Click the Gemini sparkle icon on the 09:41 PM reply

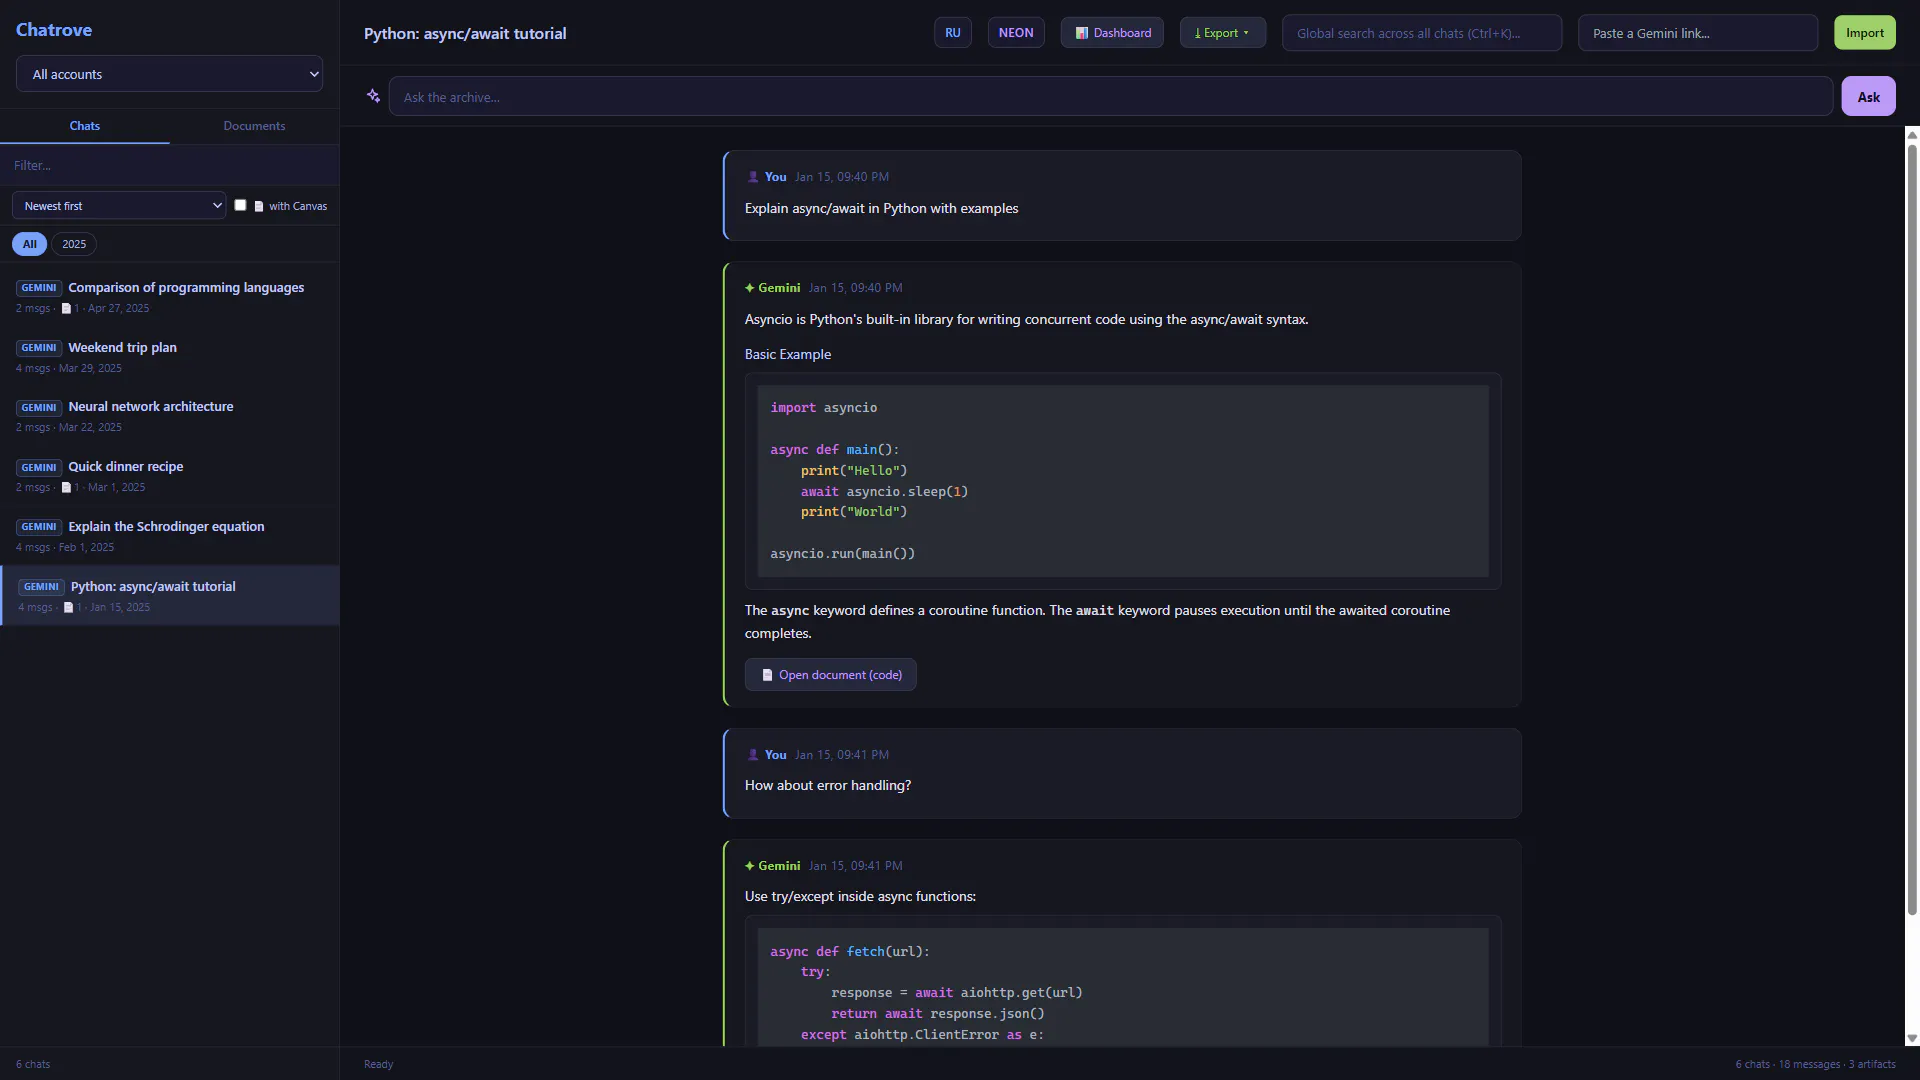pyautogui.click(x=750, y=866)
